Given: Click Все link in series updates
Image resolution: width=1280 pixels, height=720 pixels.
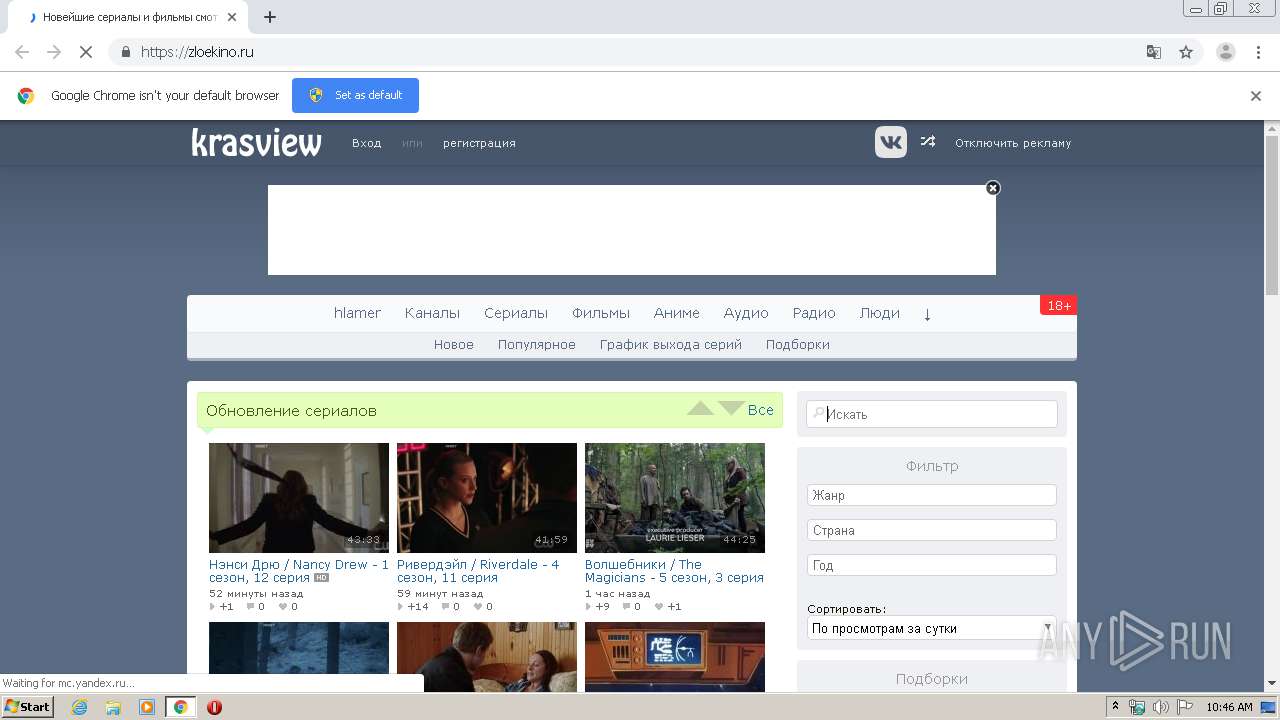Looking at the screenshot, I should pyautogui.click(x=761, y=410).
